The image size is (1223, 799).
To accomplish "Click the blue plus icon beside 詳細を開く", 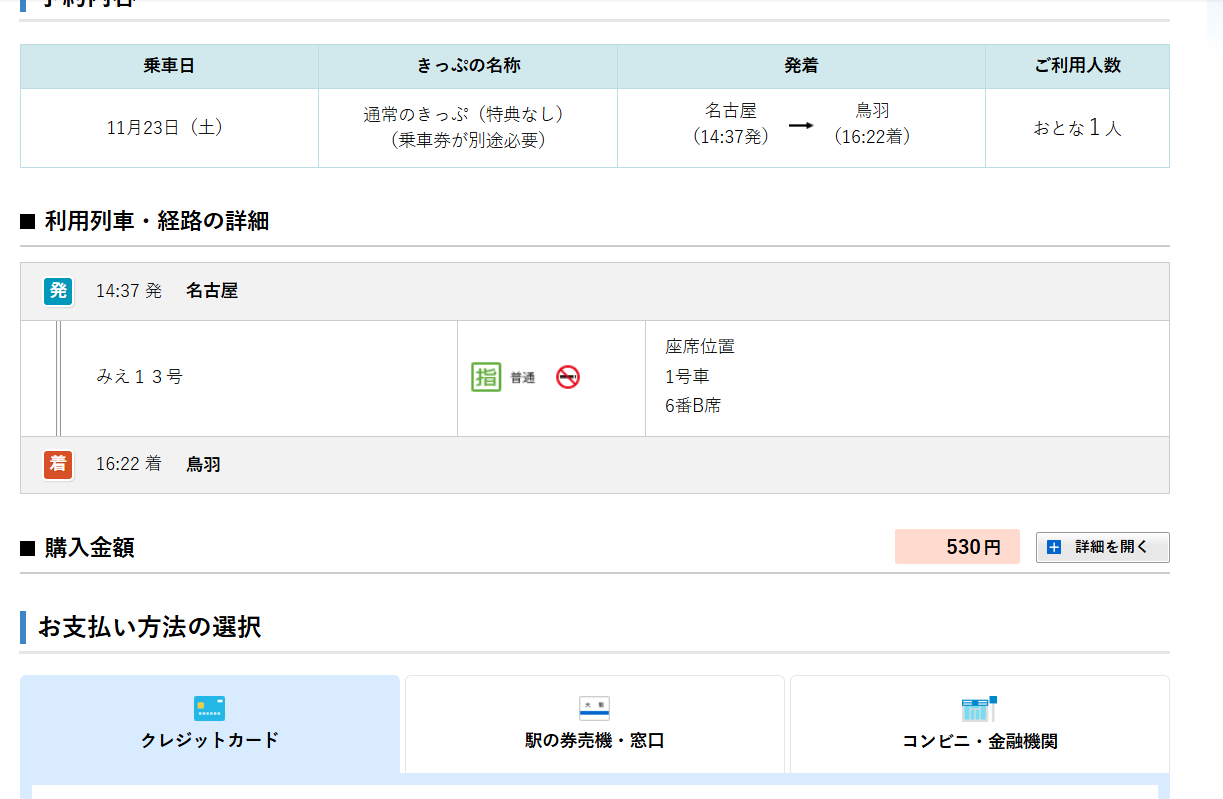I will coord(1053,547).
